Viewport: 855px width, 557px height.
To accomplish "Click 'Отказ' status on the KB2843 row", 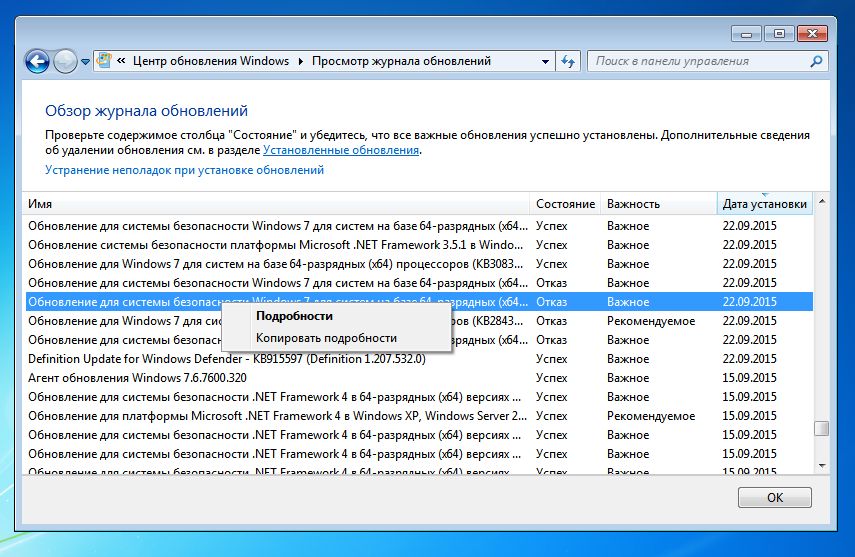I will [551, 321].
